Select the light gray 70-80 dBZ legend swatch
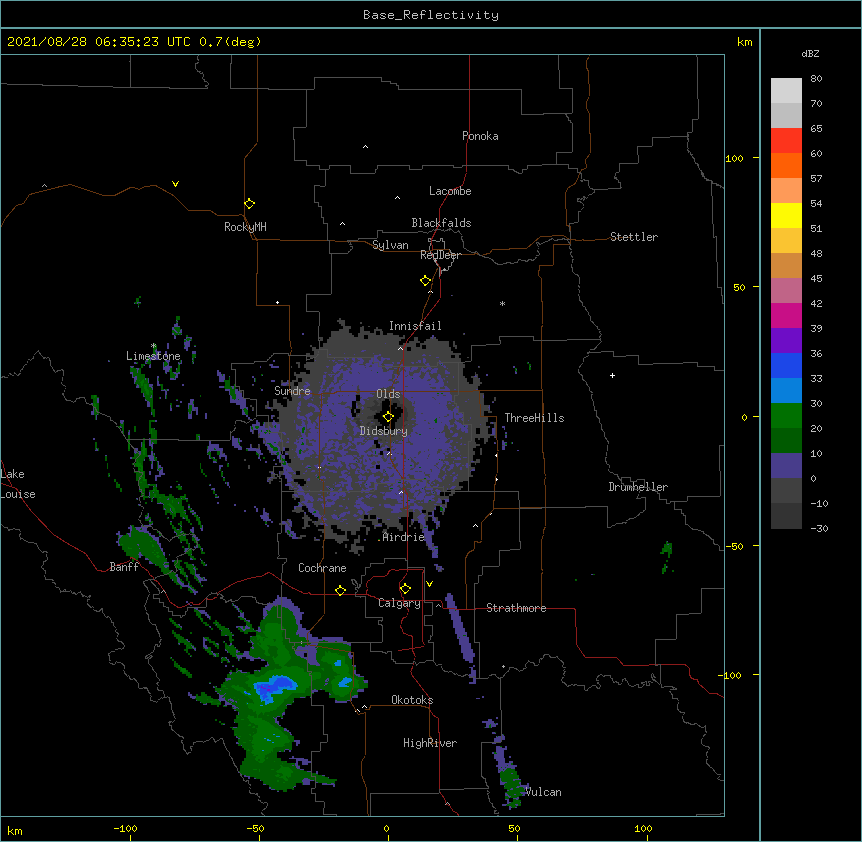Viewport: 862px width, 842px height. 786,91
